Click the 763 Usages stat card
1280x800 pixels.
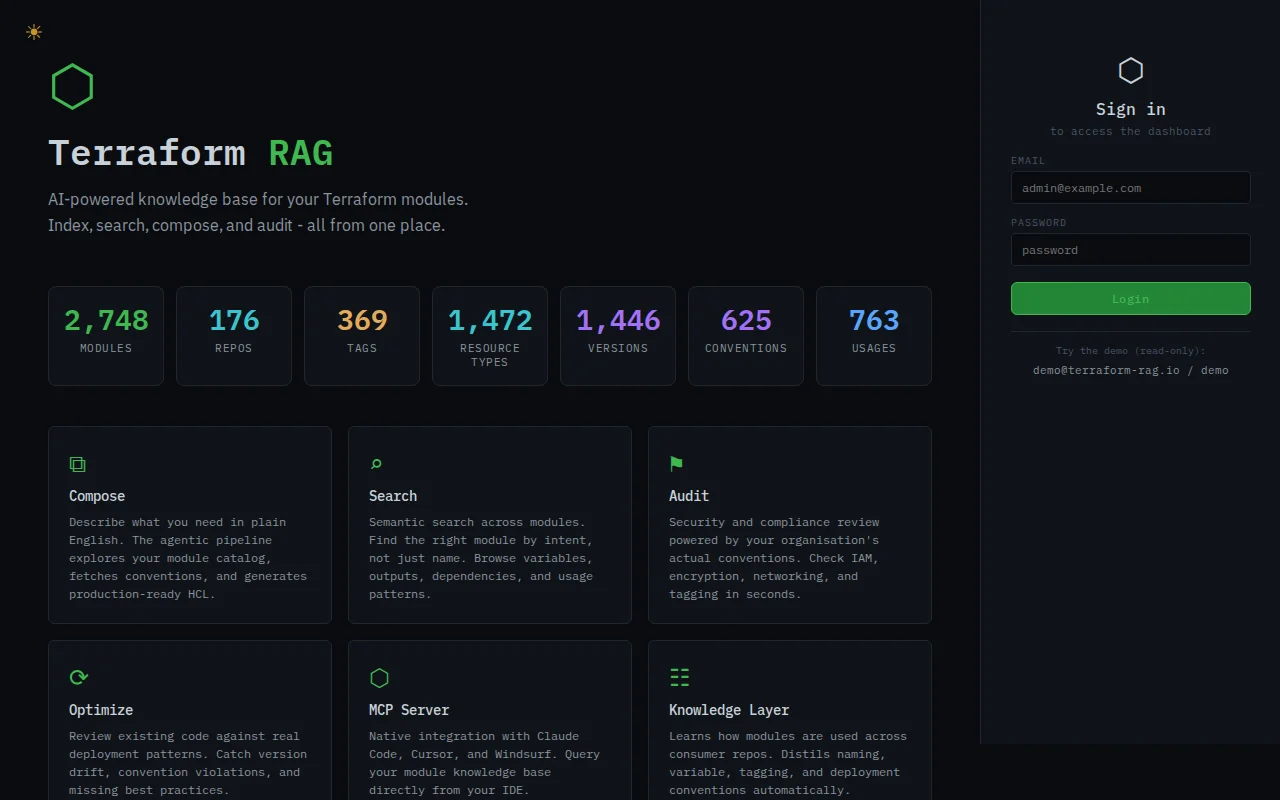[874, 336]
